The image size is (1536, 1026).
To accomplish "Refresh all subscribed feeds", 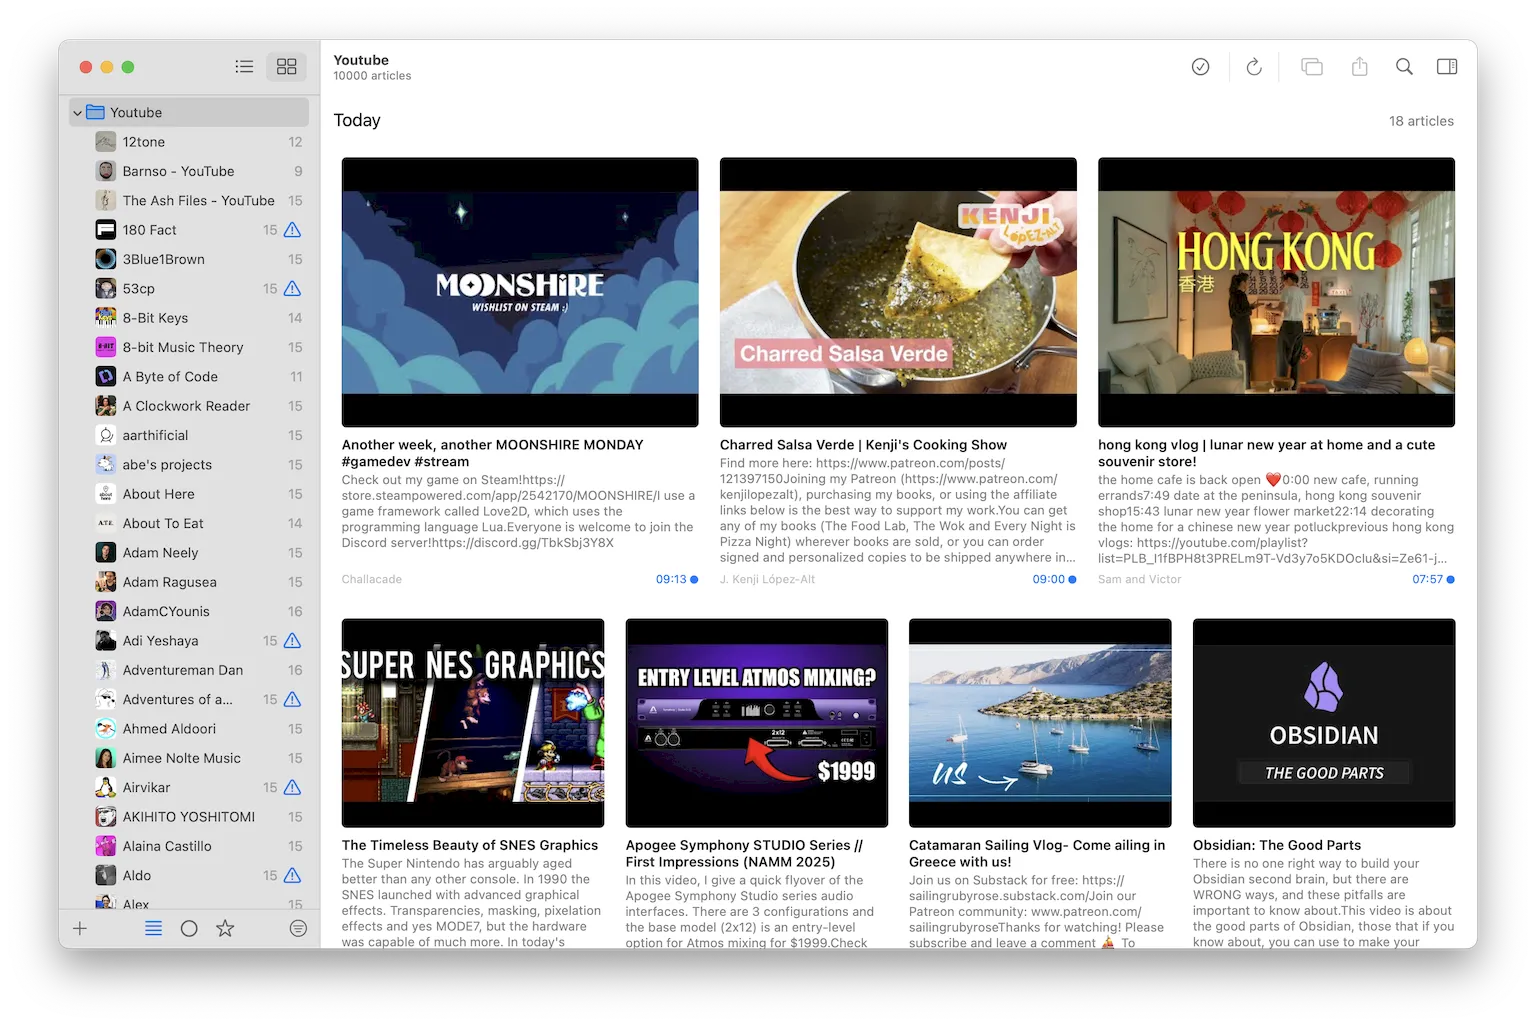I will (1254, 66).
